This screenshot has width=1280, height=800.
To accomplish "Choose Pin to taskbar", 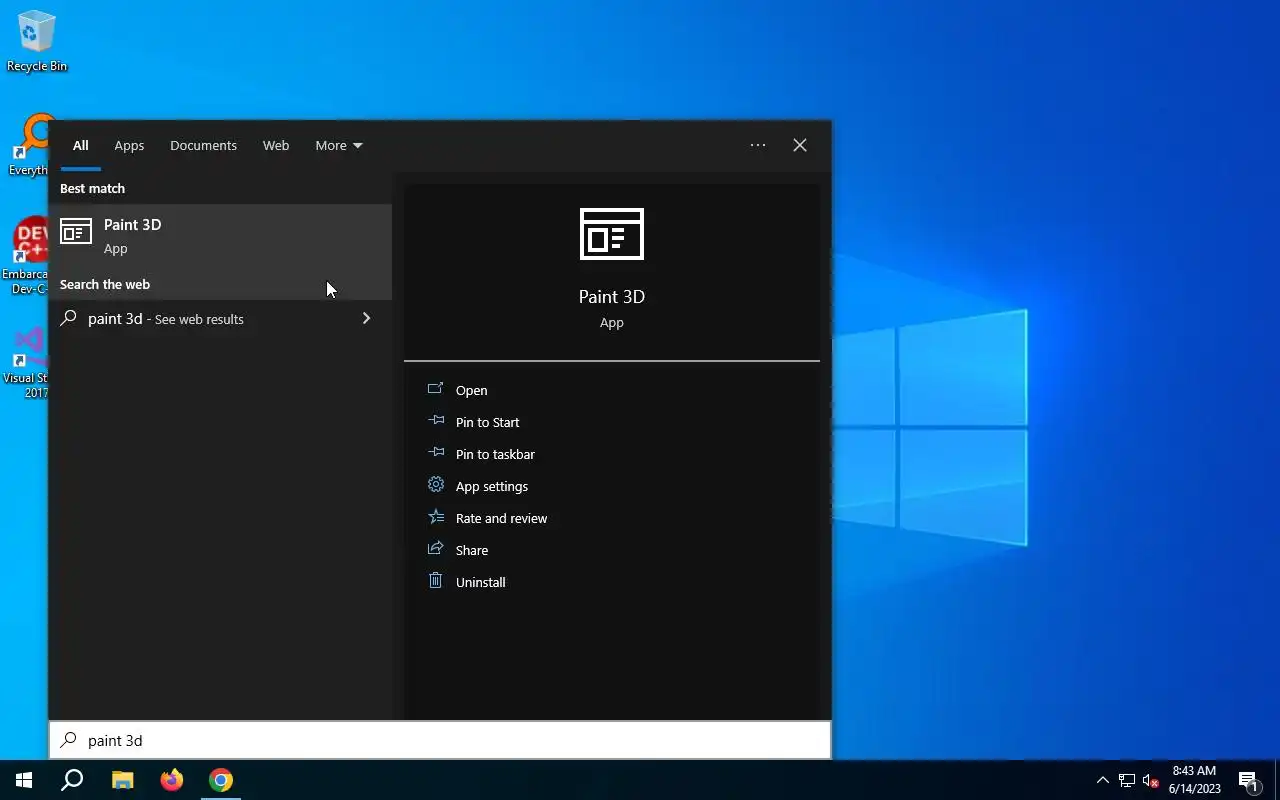I will [495, 454].
